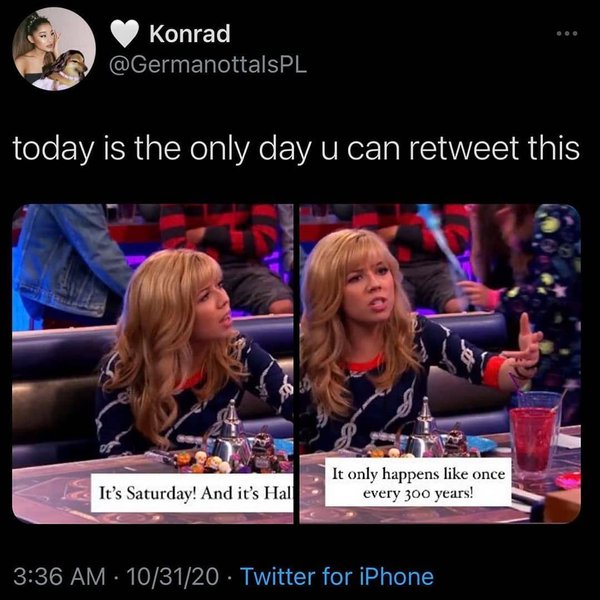Click the Twitter for iPhone source link
The height and width of the screenshot is (600, 600).
(337, 576)
